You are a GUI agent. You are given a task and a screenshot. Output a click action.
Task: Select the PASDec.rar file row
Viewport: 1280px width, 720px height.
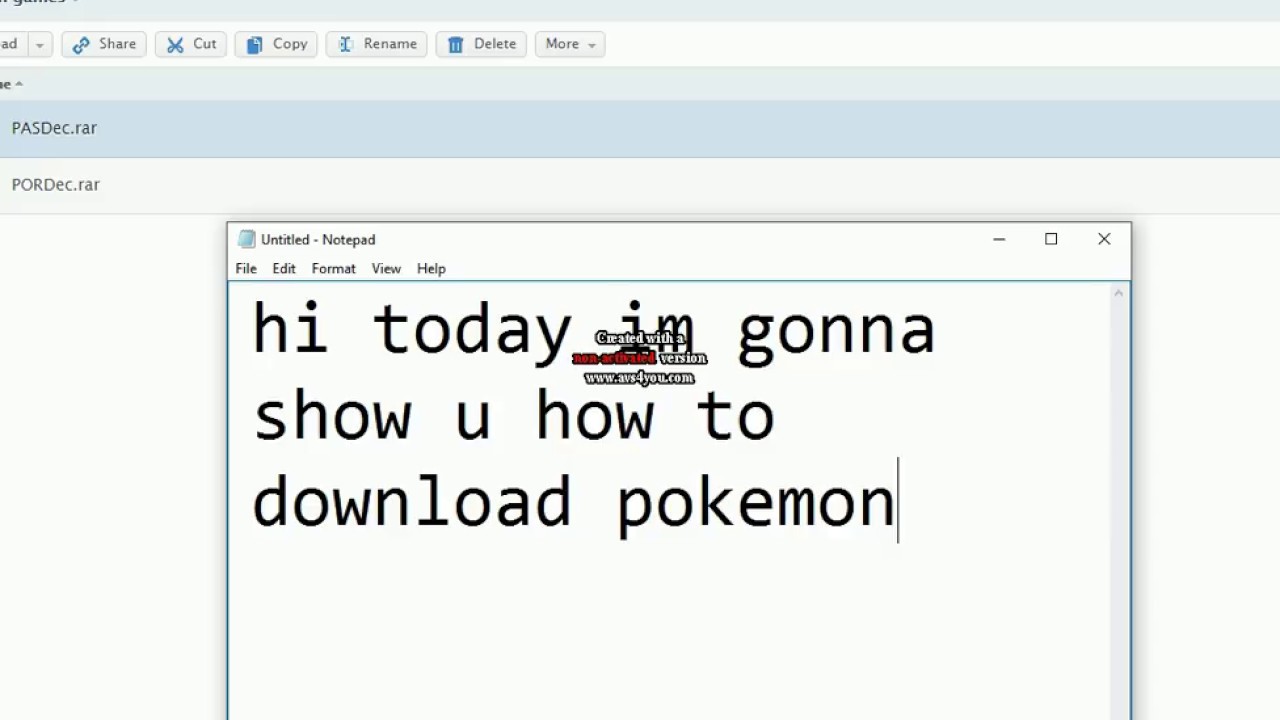(x=640, y=128)
